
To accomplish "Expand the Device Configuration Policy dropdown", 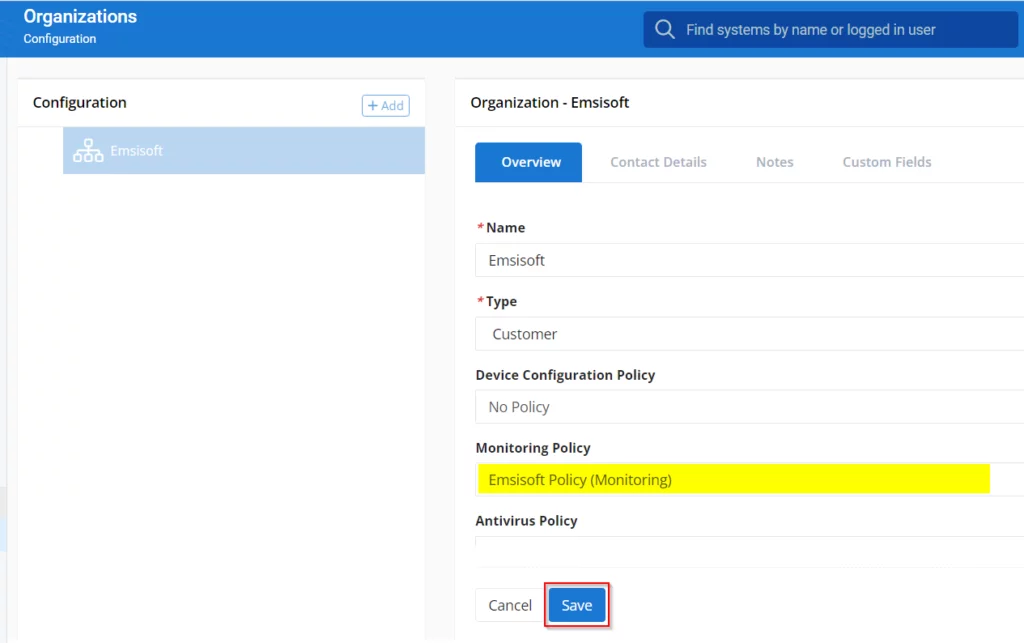I will click(748, 407).
